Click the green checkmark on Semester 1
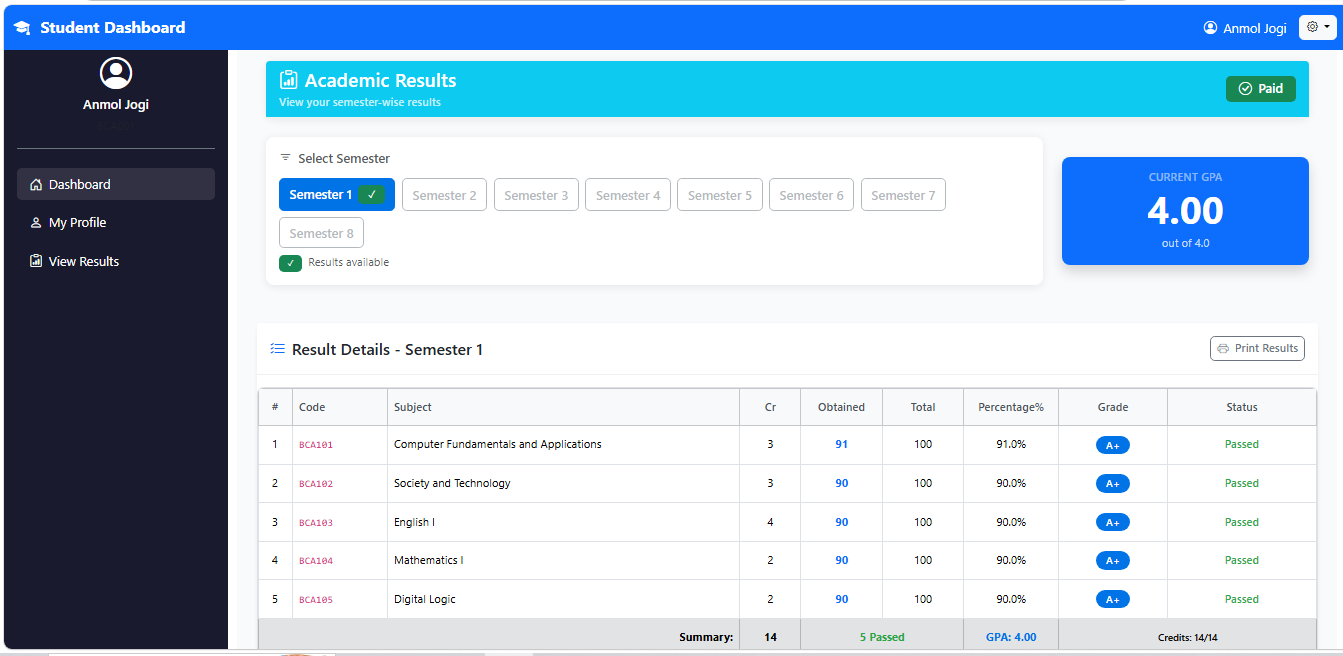This screenshot has width=1343, height=656. (x=372, y=195)
